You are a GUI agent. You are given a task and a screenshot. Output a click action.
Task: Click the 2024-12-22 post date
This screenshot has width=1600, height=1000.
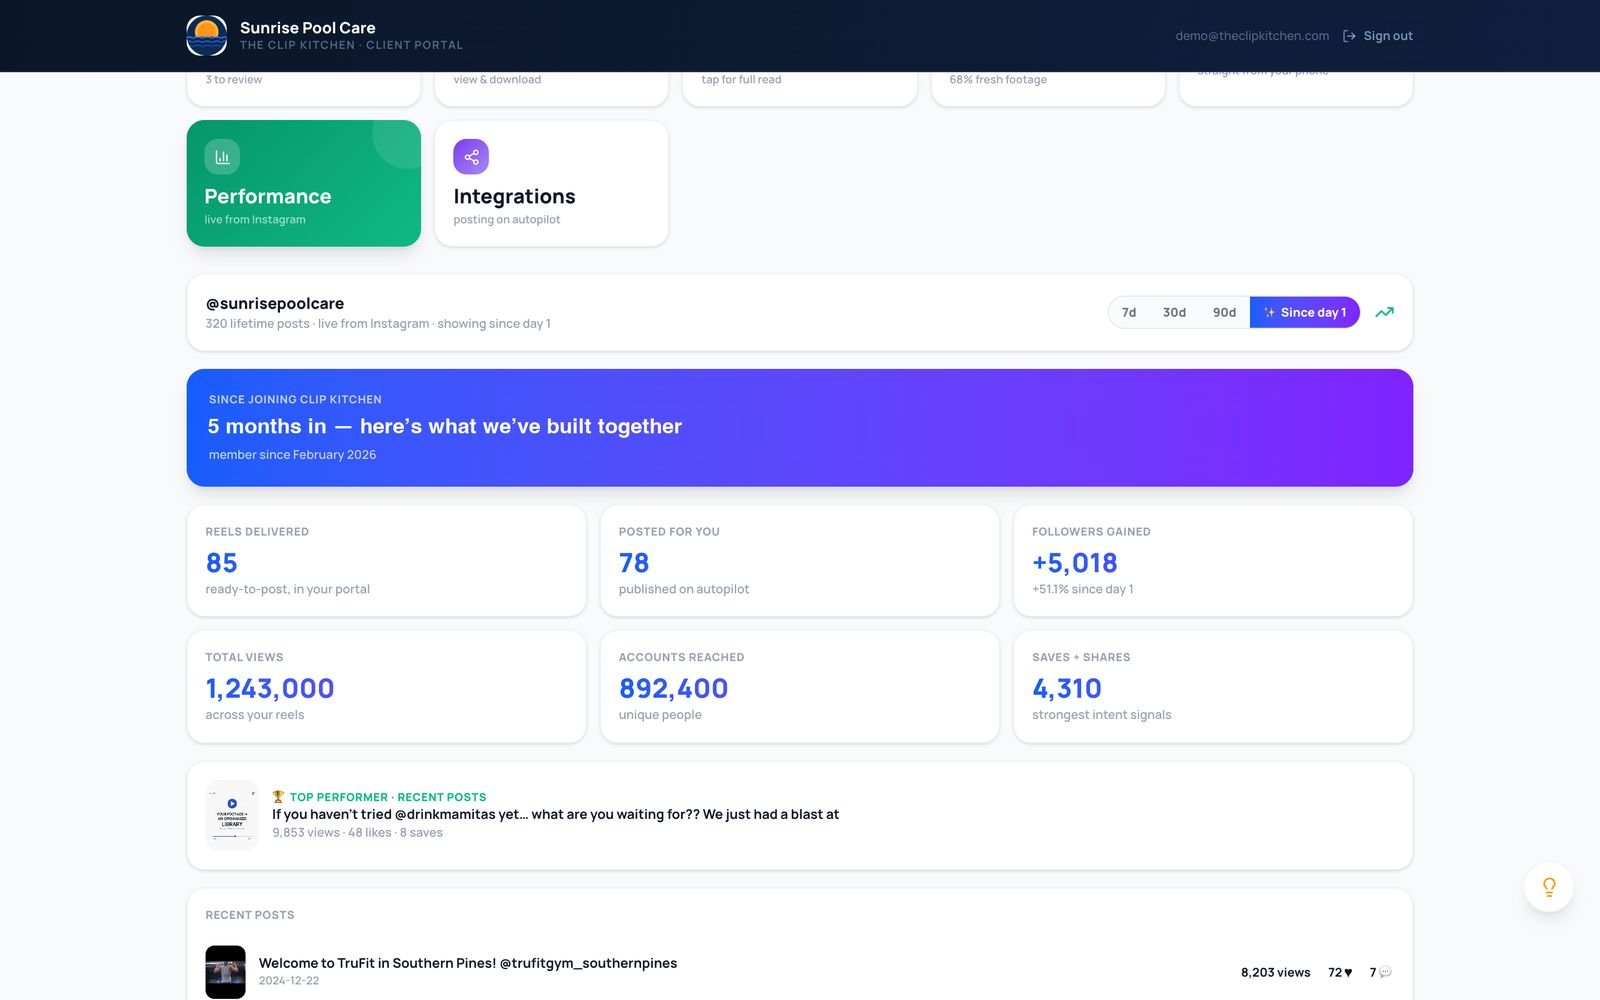pyautogui.click(x=289, y=981)
